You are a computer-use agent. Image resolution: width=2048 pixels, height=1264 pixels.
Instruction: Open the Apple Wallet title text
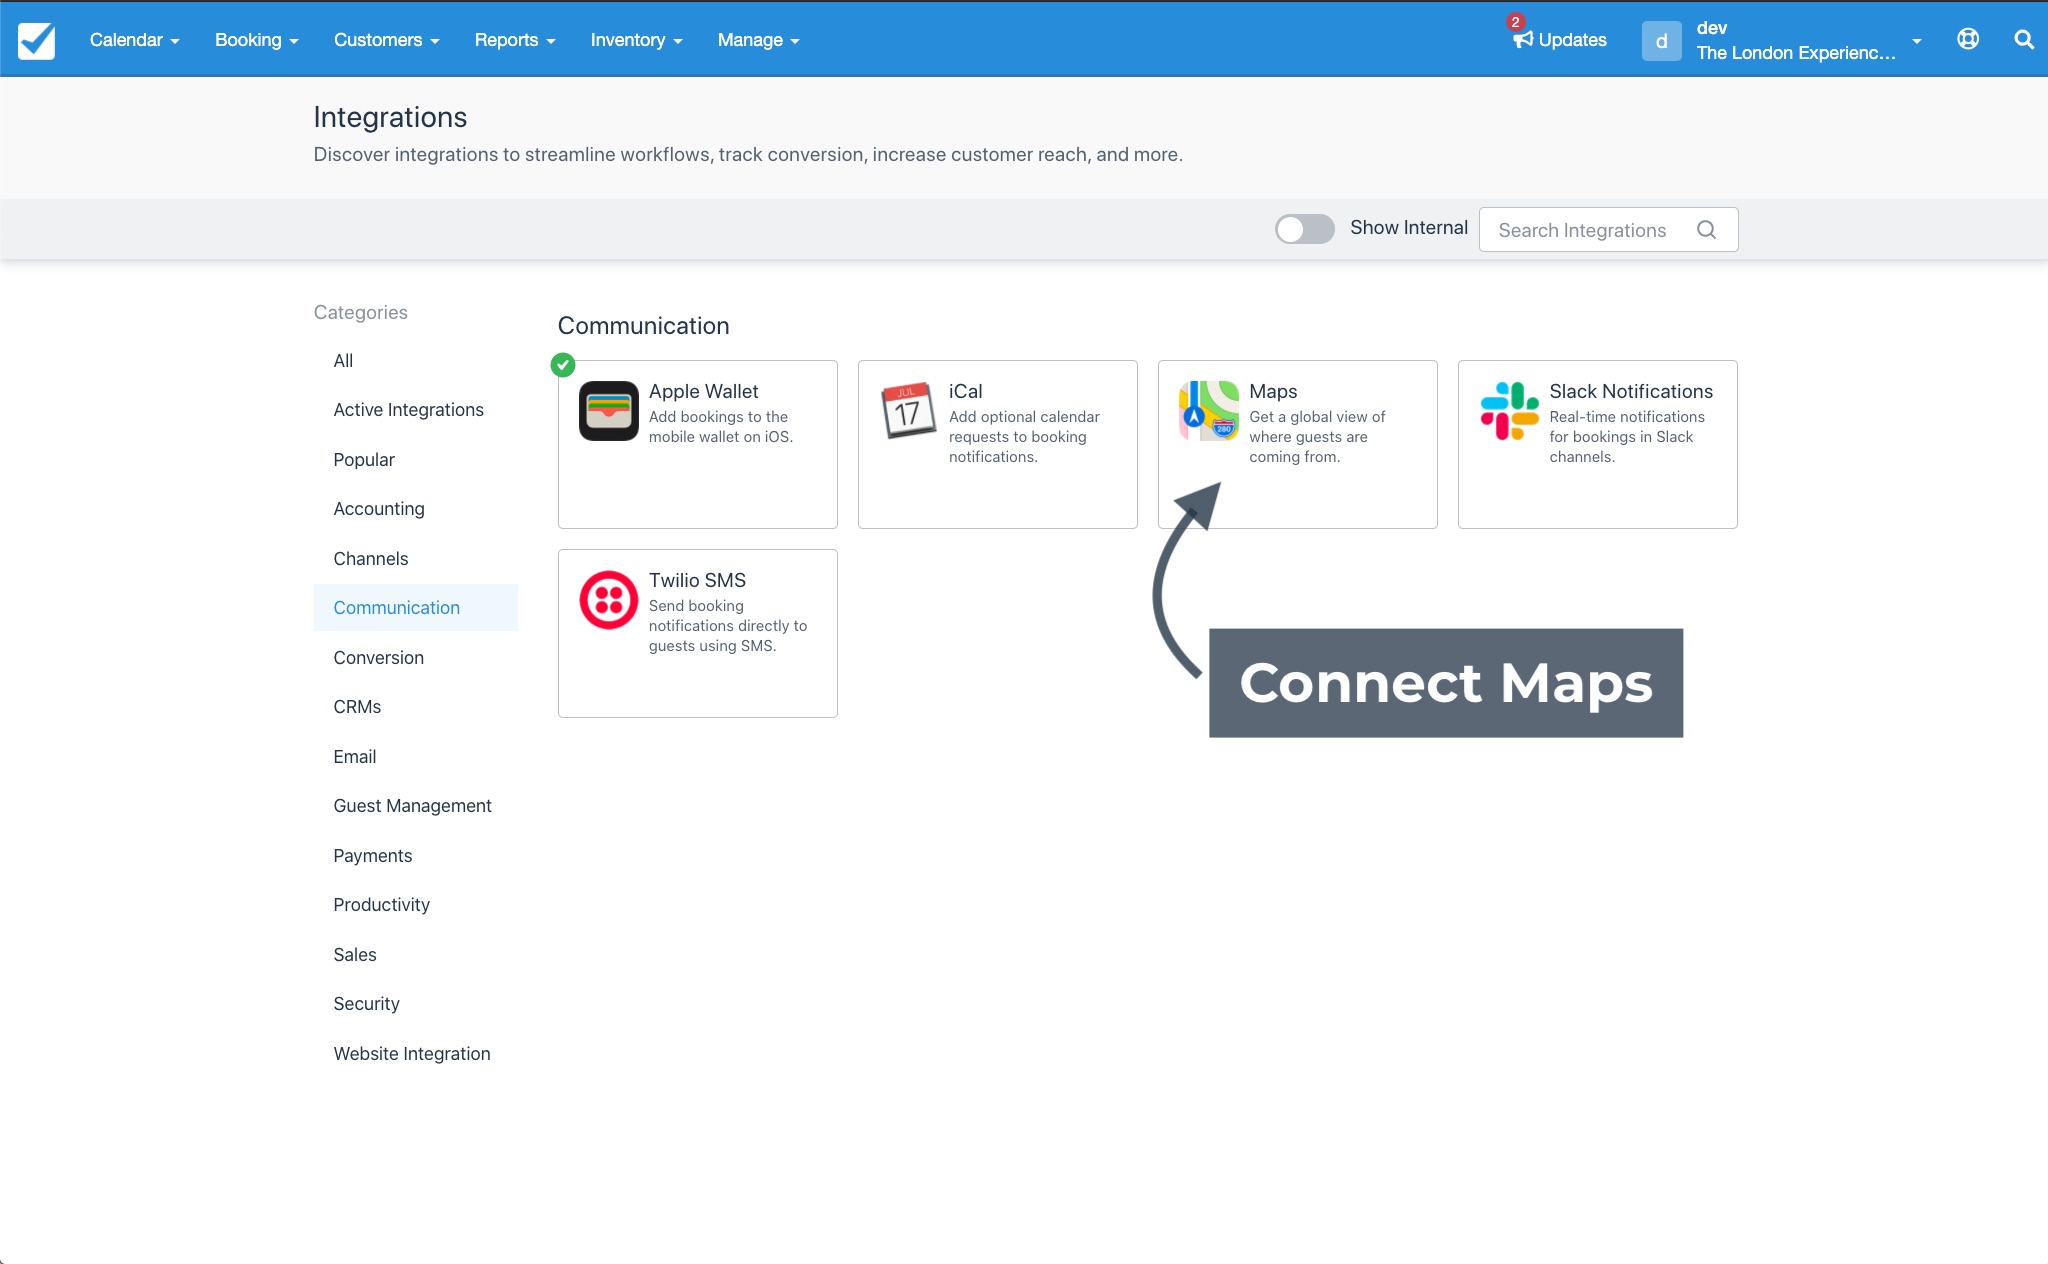(x=703, y=391)
